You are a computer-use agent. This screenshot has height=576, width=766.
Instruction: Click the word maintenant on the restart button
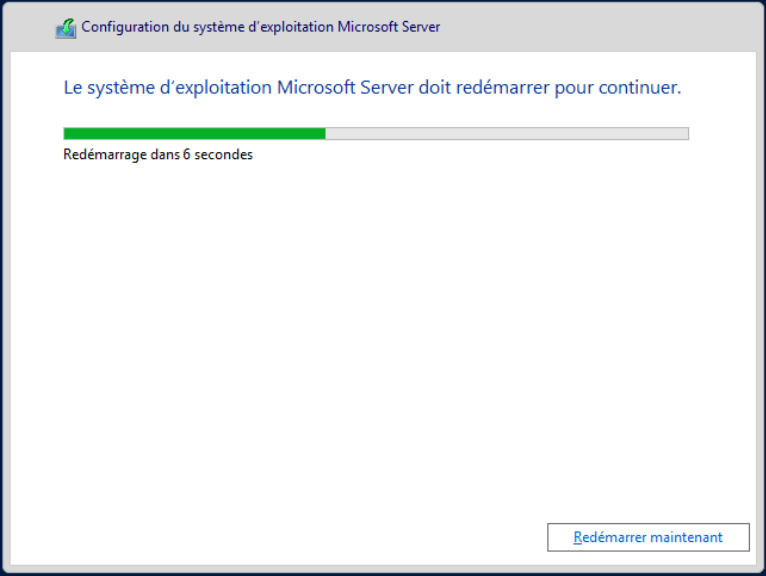686,537
